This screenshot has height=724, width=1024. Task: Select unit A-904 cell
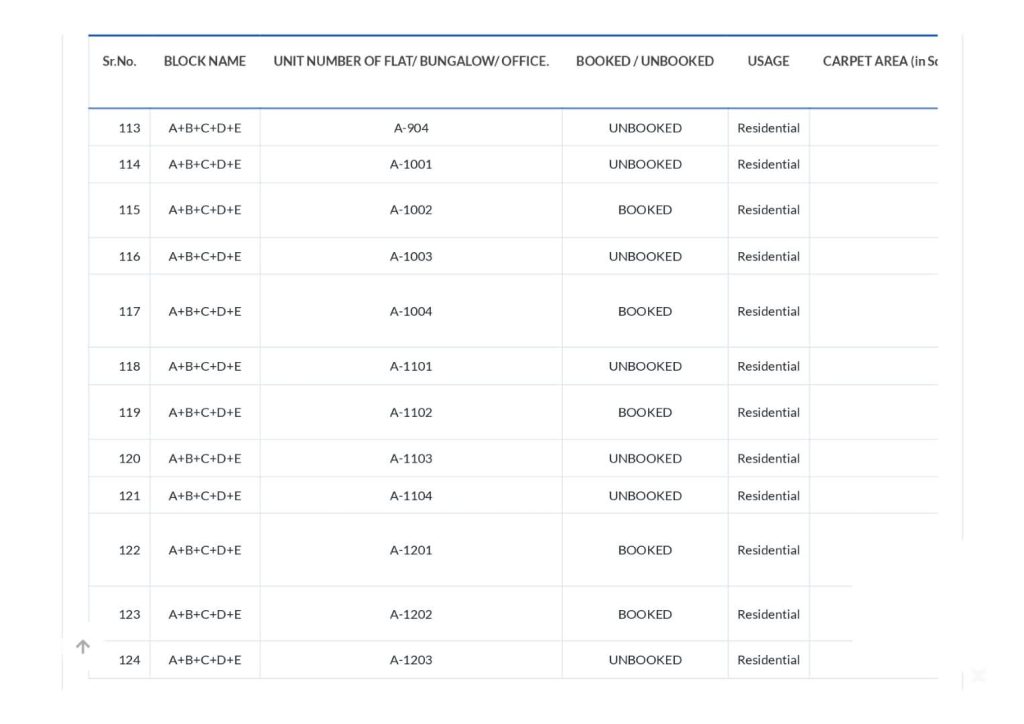tap(411, 128)
